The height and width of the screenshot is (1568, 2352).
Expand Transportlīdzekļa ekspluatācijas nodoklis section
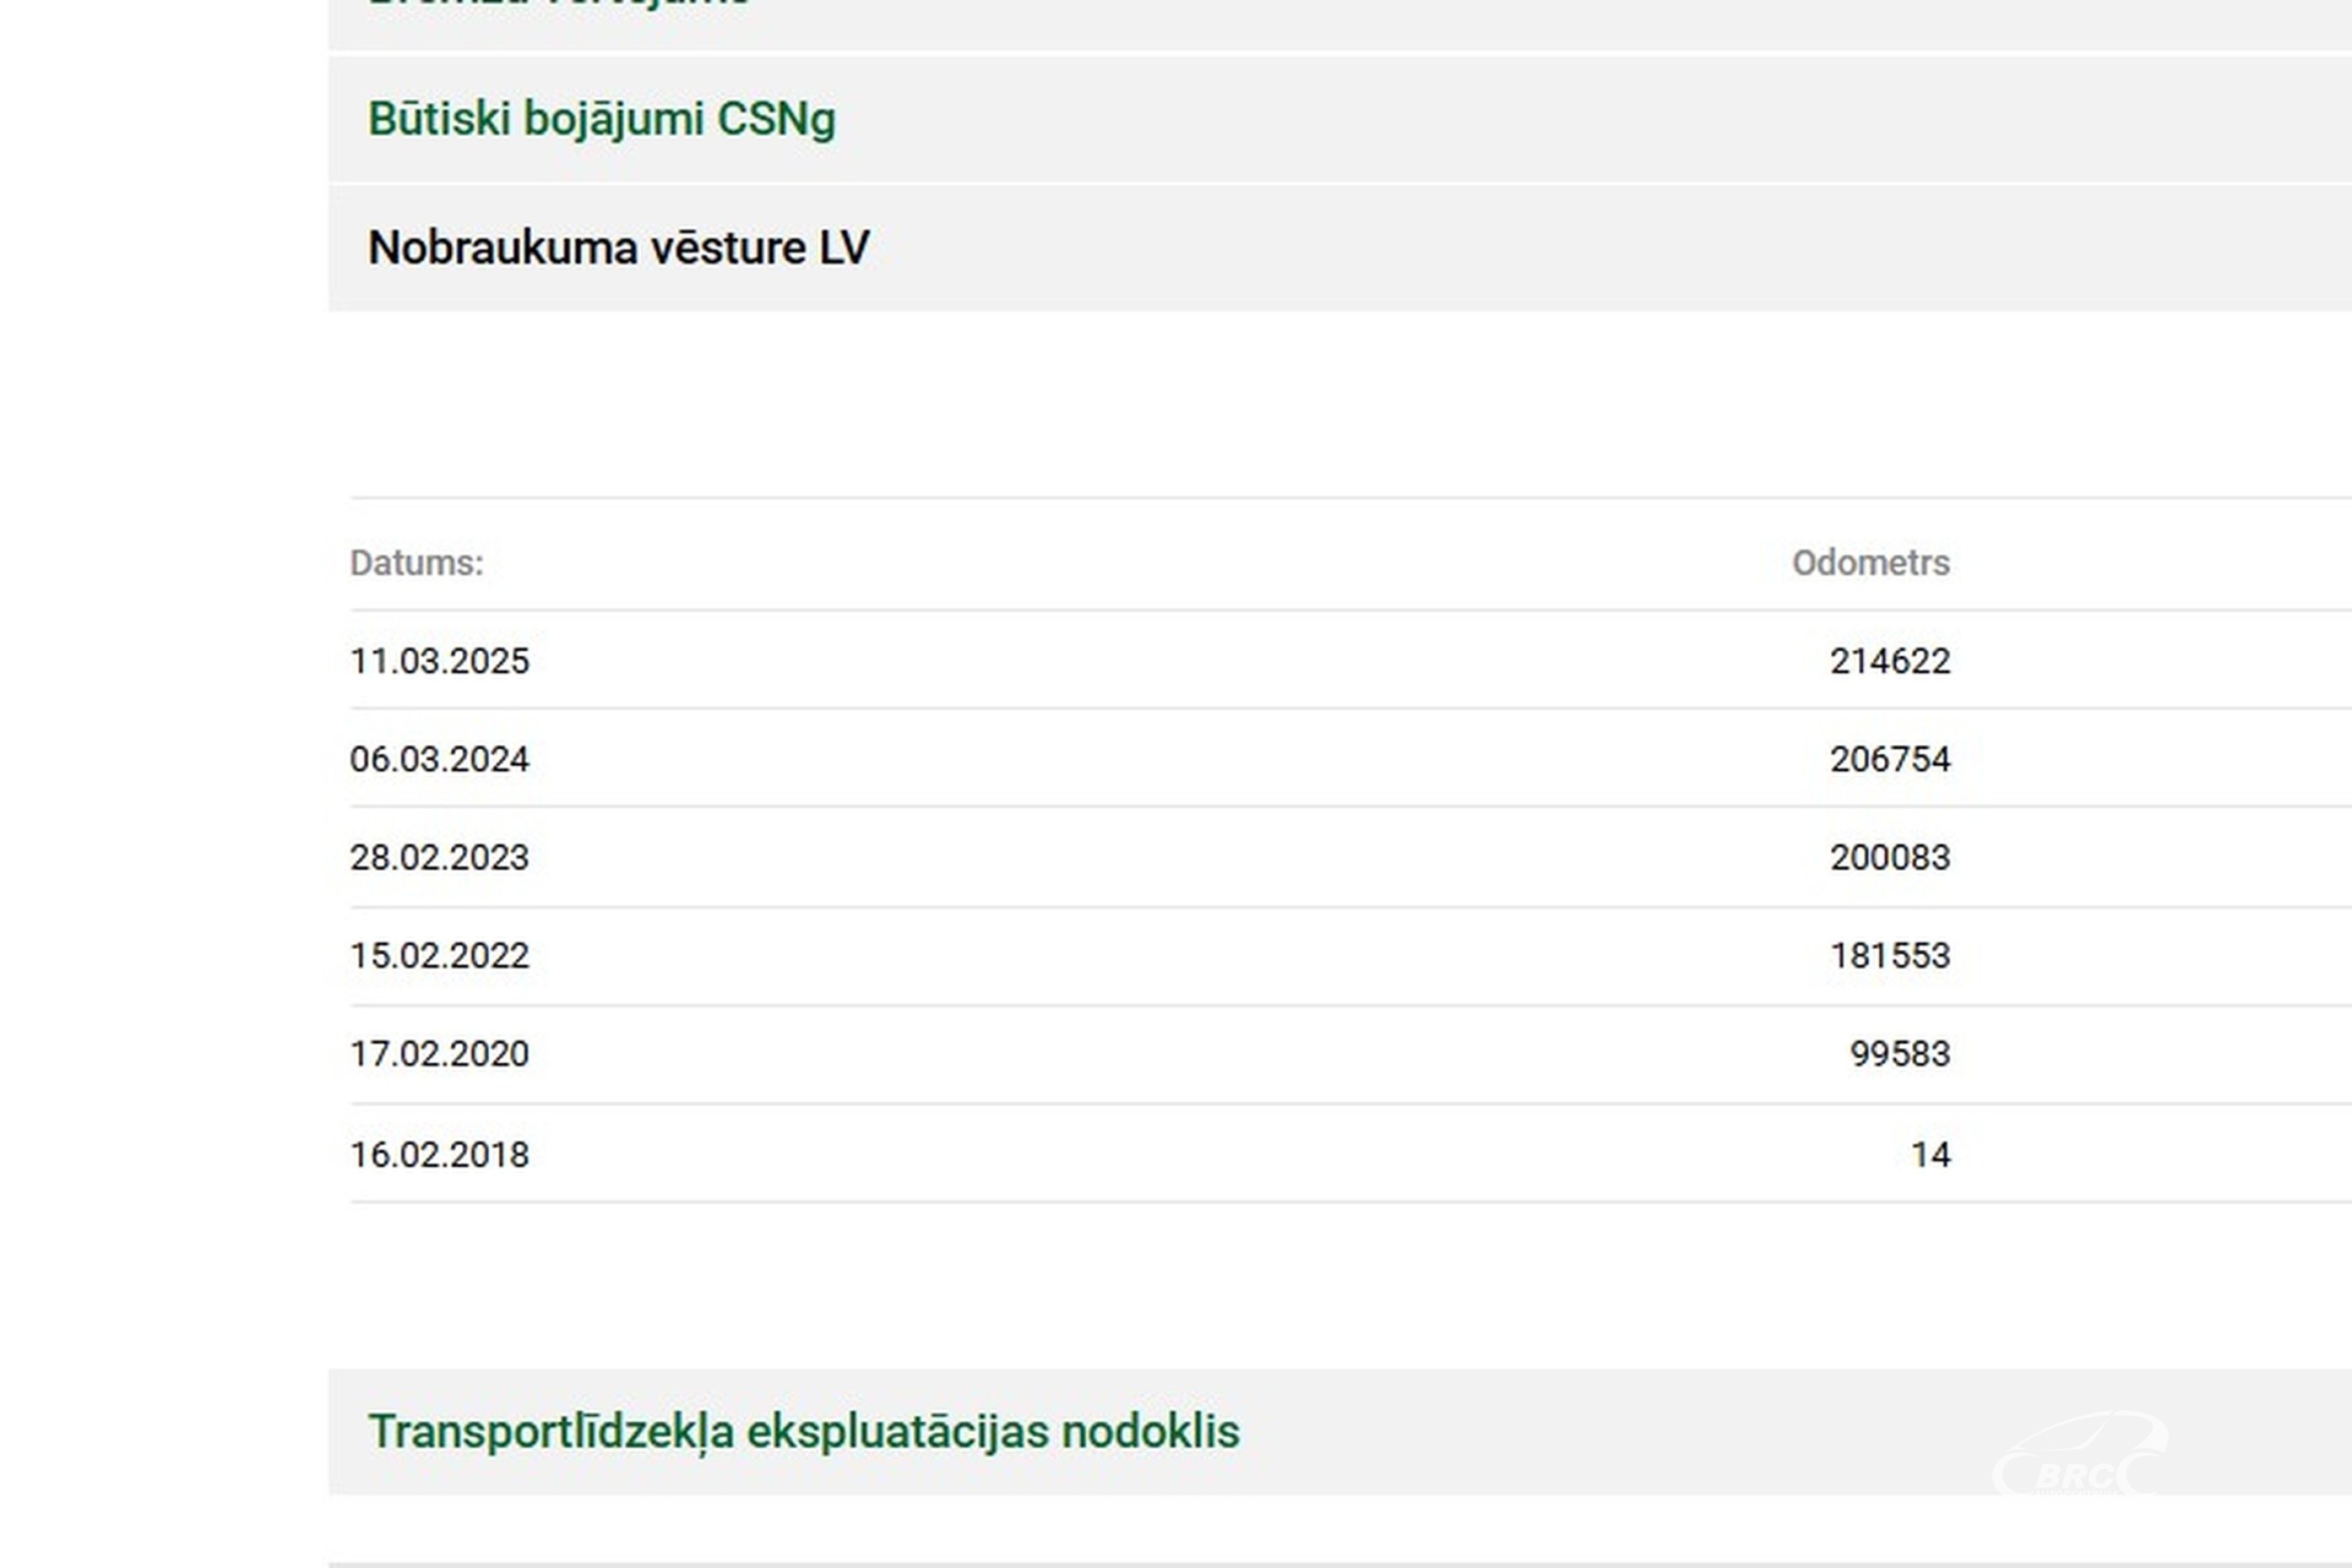pos(803,1431)
